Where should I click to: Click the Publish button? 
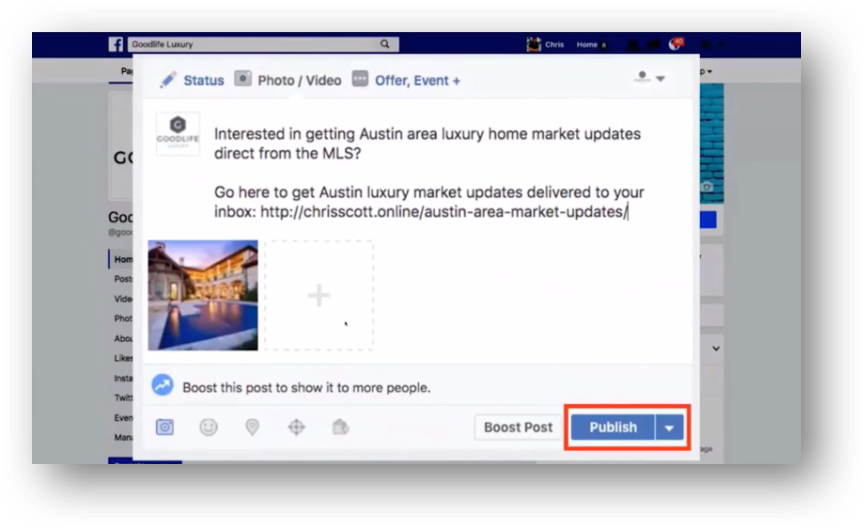click(x=613, y=427)
